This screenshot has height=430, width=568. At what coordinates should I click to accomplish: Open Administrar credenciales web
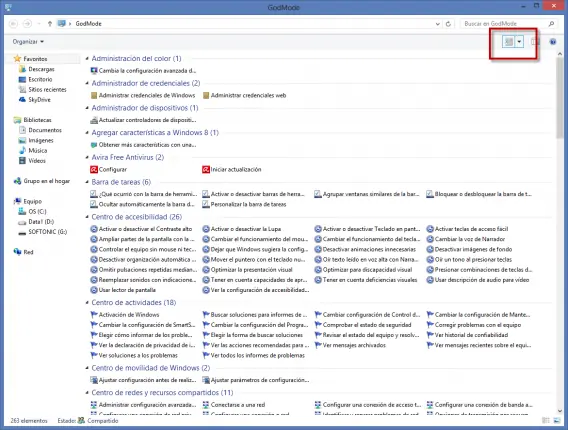click(x=245, y=95)
